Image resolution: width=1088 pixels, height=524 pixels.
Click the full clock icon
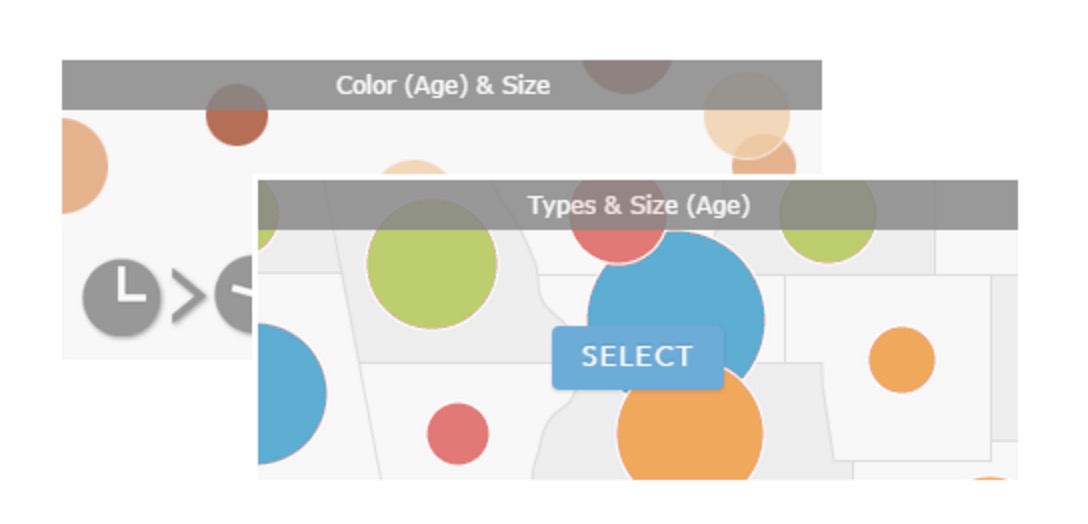click(x=121, y=298)
